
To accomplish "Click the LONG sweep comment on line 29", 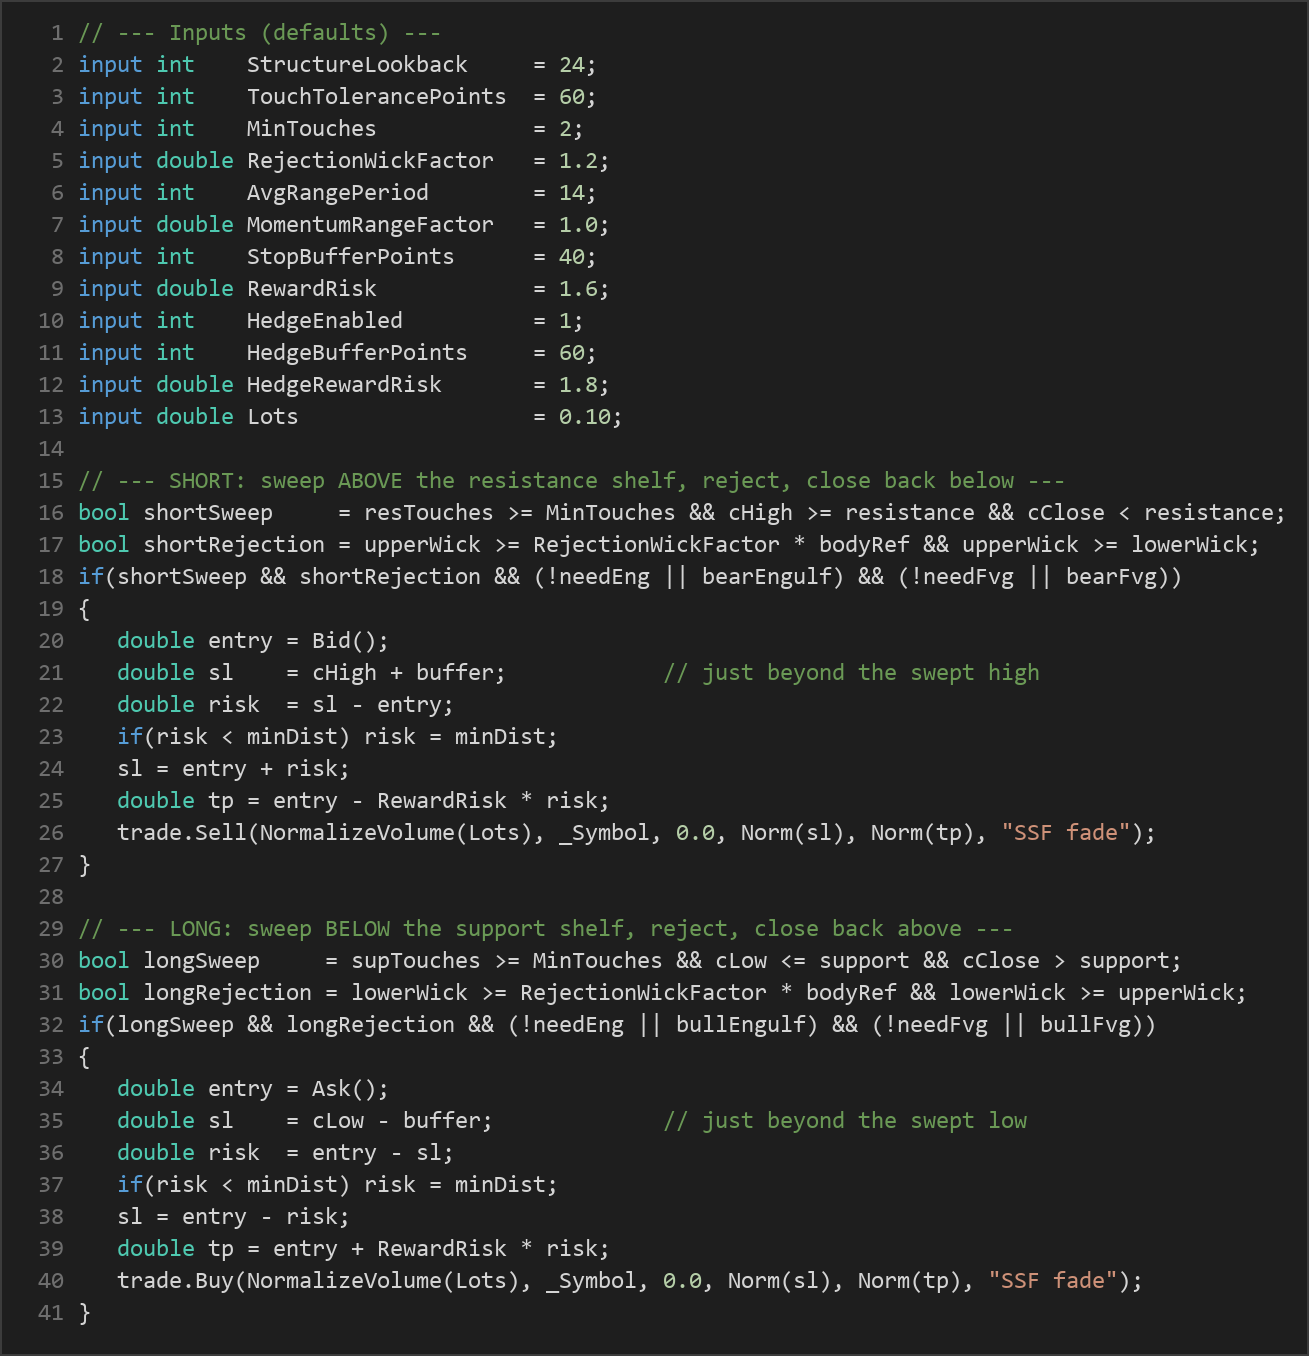I will (x=546, y=929).
